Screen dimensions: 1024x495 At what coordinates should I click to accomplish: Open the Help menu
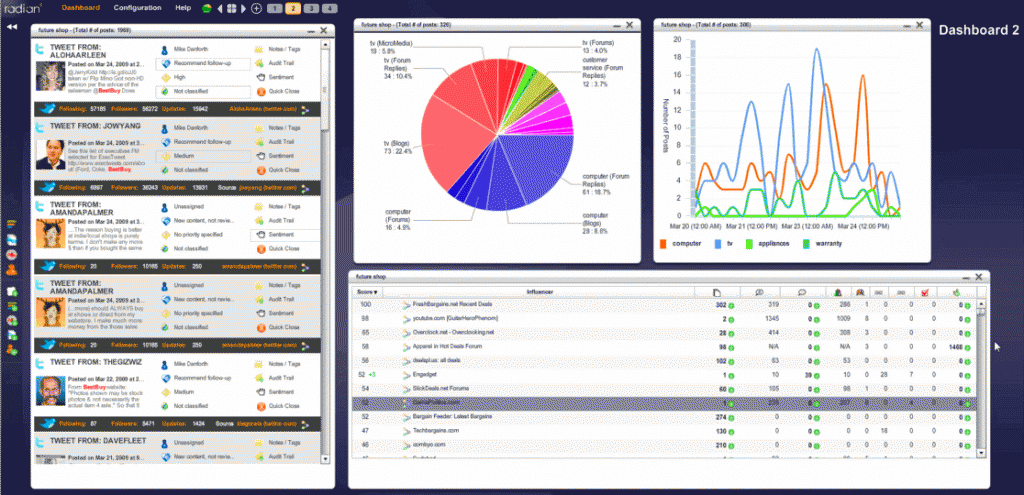(183, 7)
